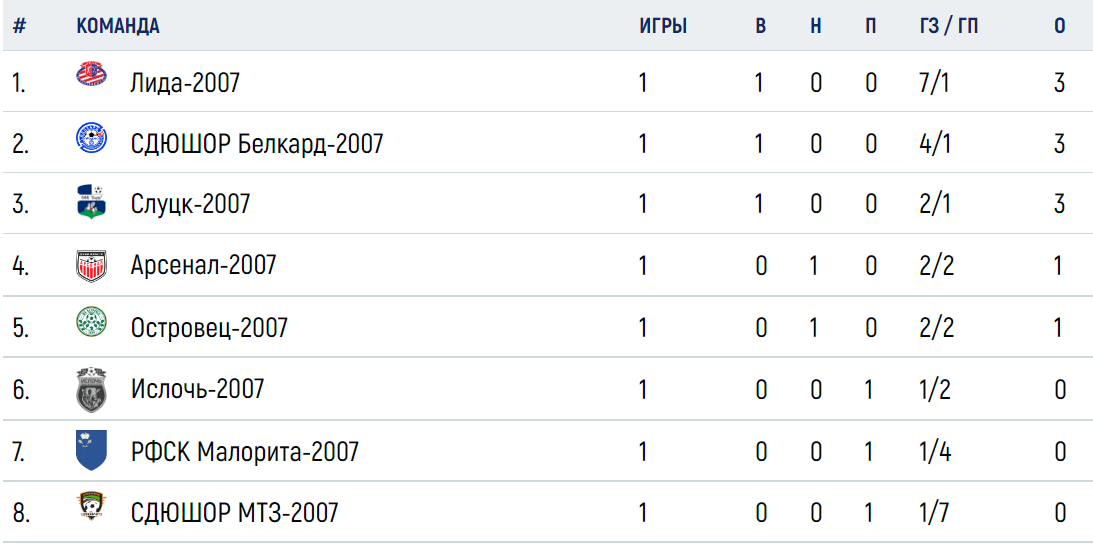Click the Слуцк-2007 team emblem
Screen dimensions: 1093x547
(91, 202)
